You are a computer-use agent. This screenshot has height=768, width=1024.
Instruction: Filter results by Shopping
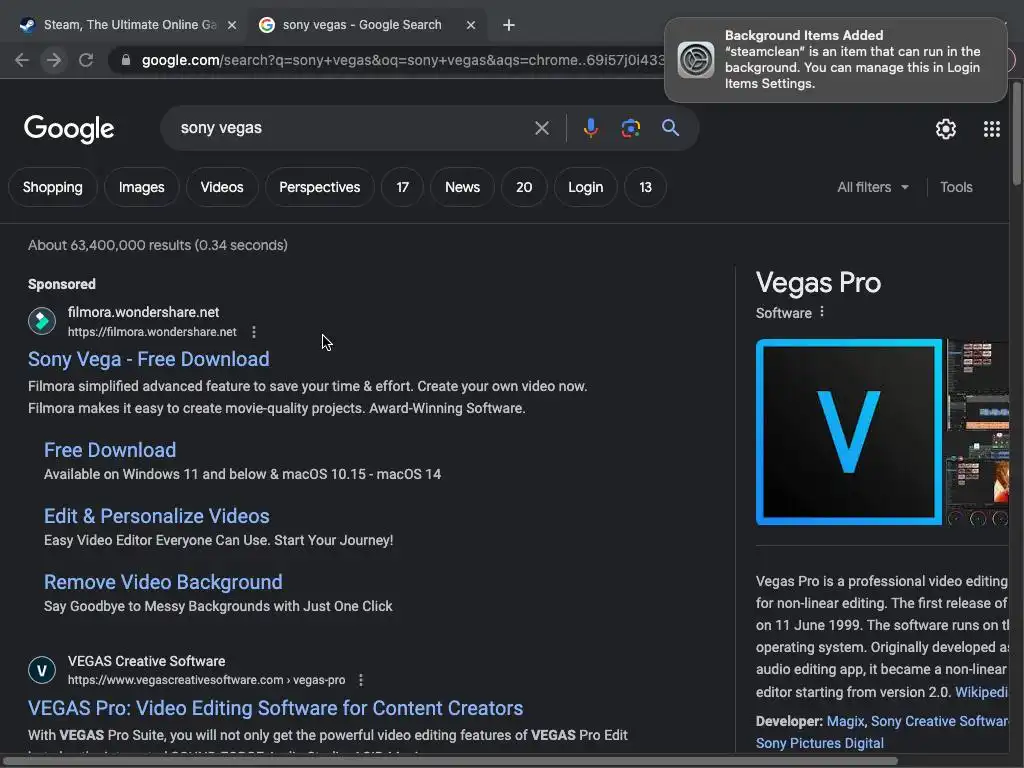point(53,187)
